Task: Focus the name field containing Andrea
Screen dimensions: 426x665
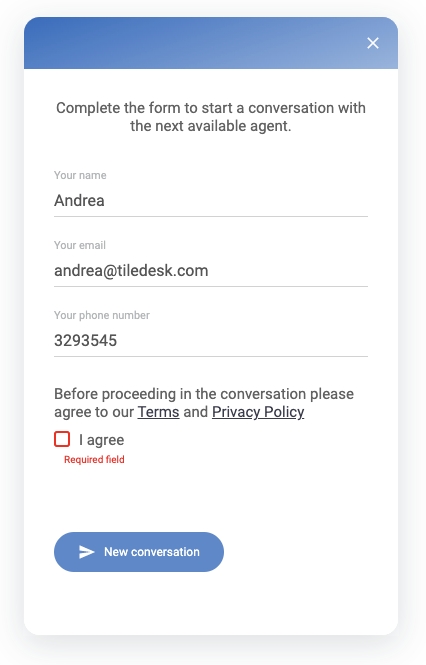Action: 211,201
